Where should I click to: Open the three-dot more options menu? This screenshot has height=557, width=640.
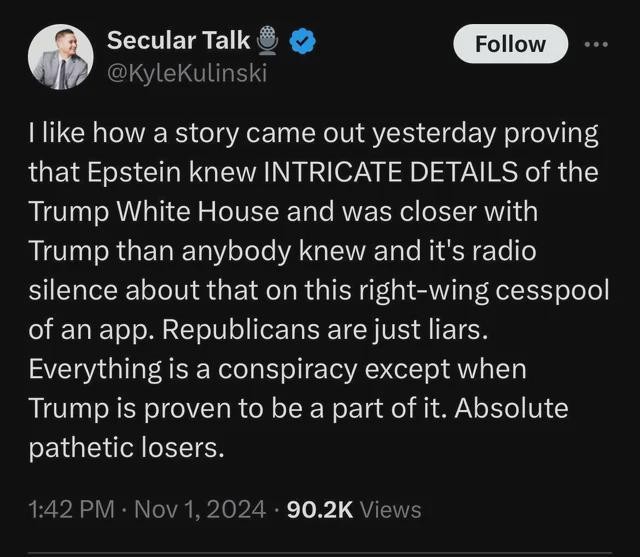(x=596, y=45)
